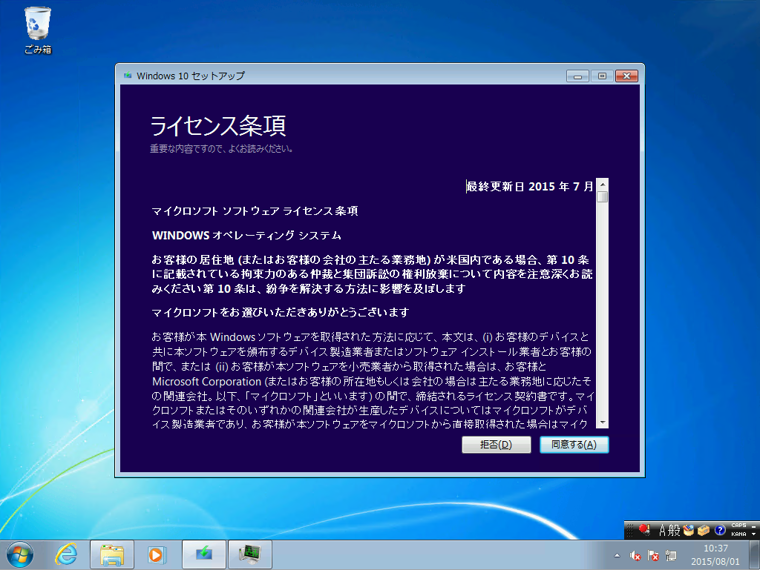This screenshot has height=570, width=760.
Task: Select the Windows 10 setup taskbar button
Action: (204, 554)
